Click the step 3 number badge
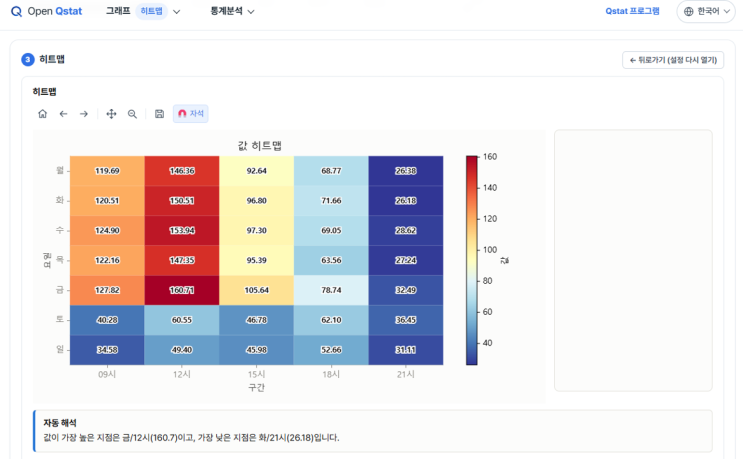Viewport: 743px width, 459px height. [x=28, y=60]
